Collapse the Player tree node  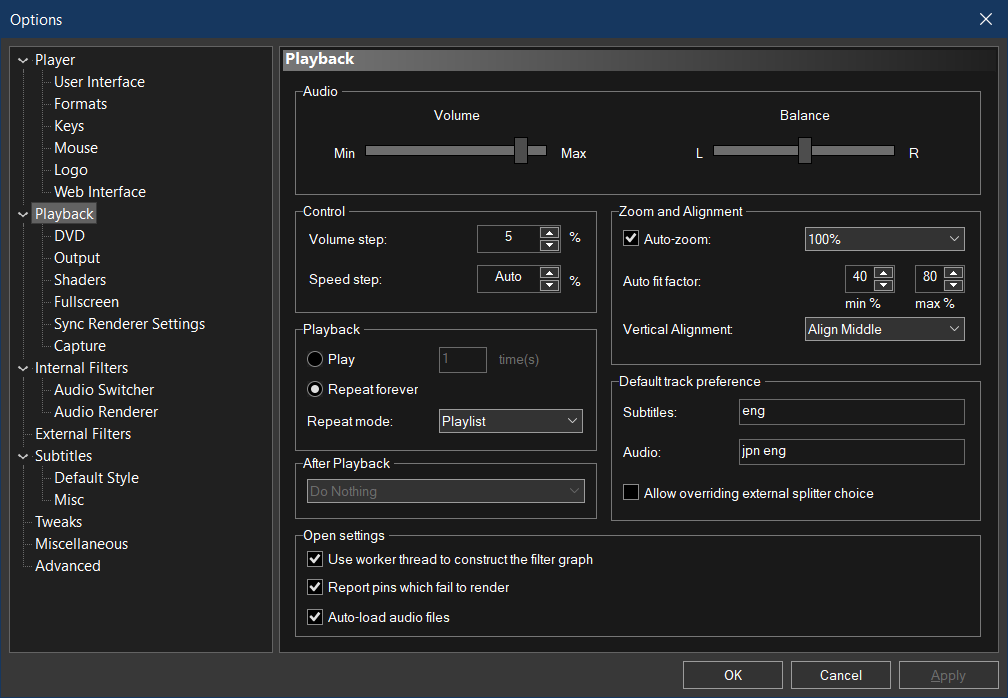pyautogui.click(x=23, y=61)
